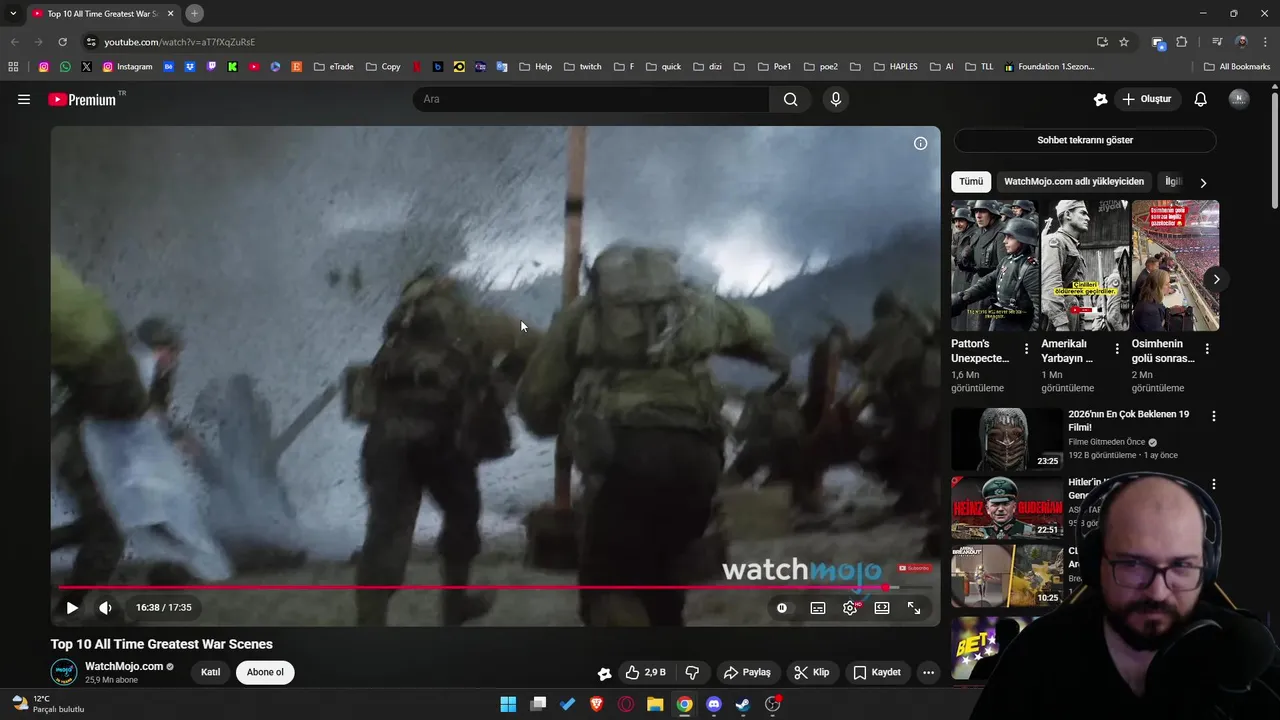Show video info cards icon
The width and height of the screenshot is (1280, 720).
[920, 143]
